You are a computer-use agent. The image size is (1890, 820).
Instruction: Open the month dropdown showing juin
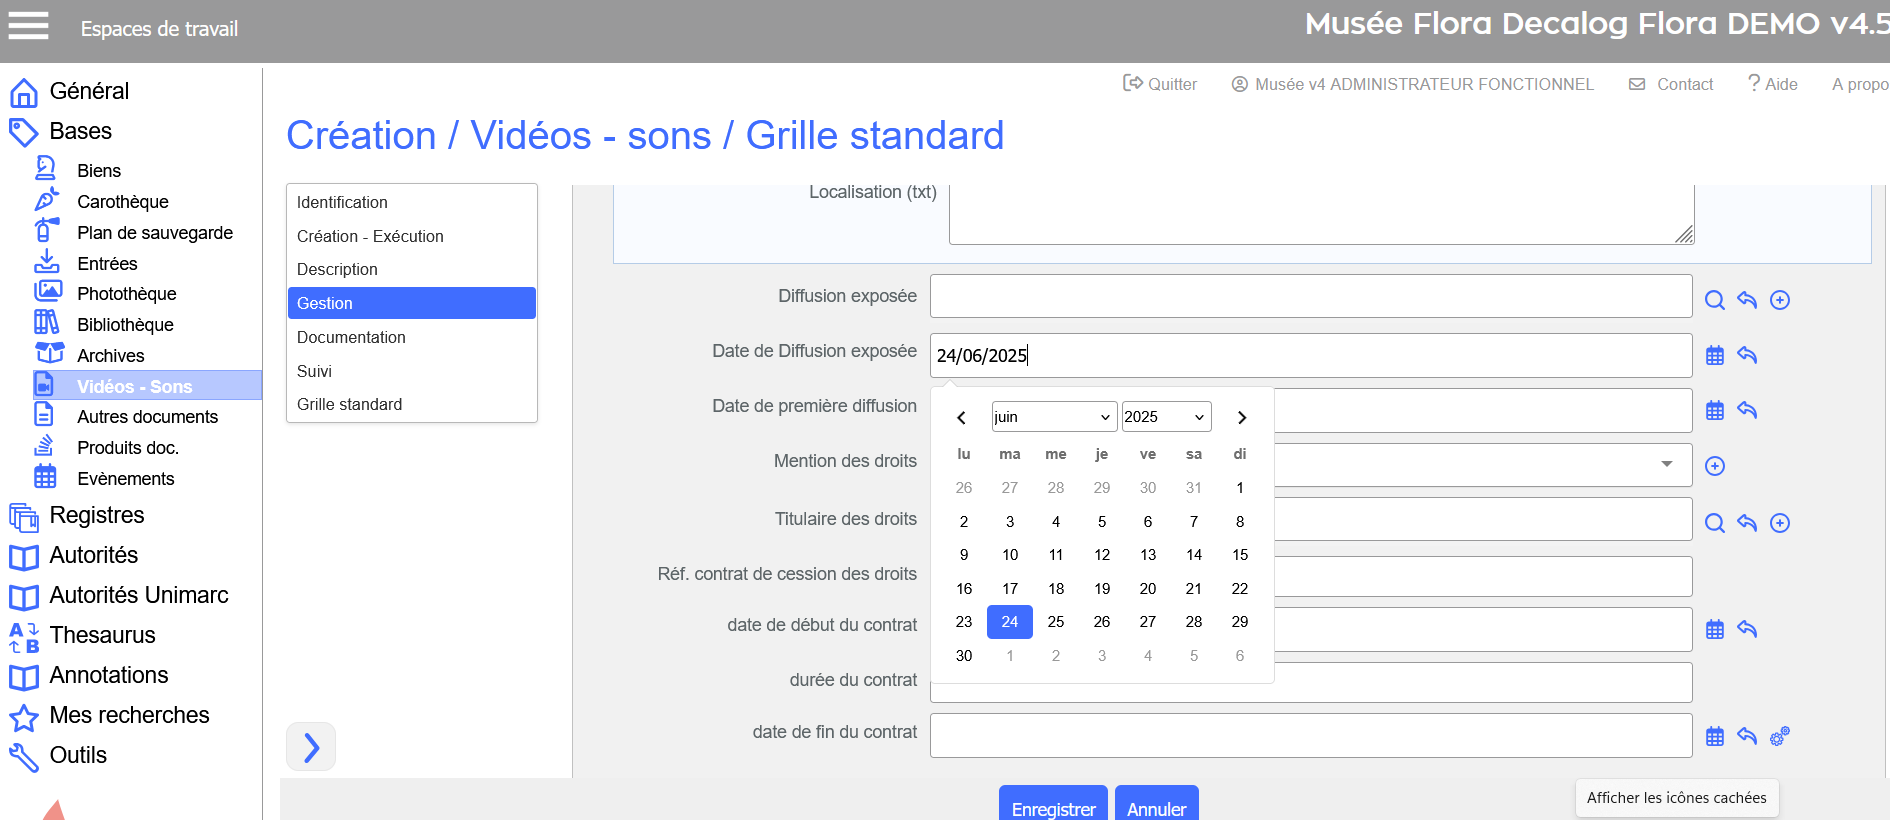(1053, 417)
